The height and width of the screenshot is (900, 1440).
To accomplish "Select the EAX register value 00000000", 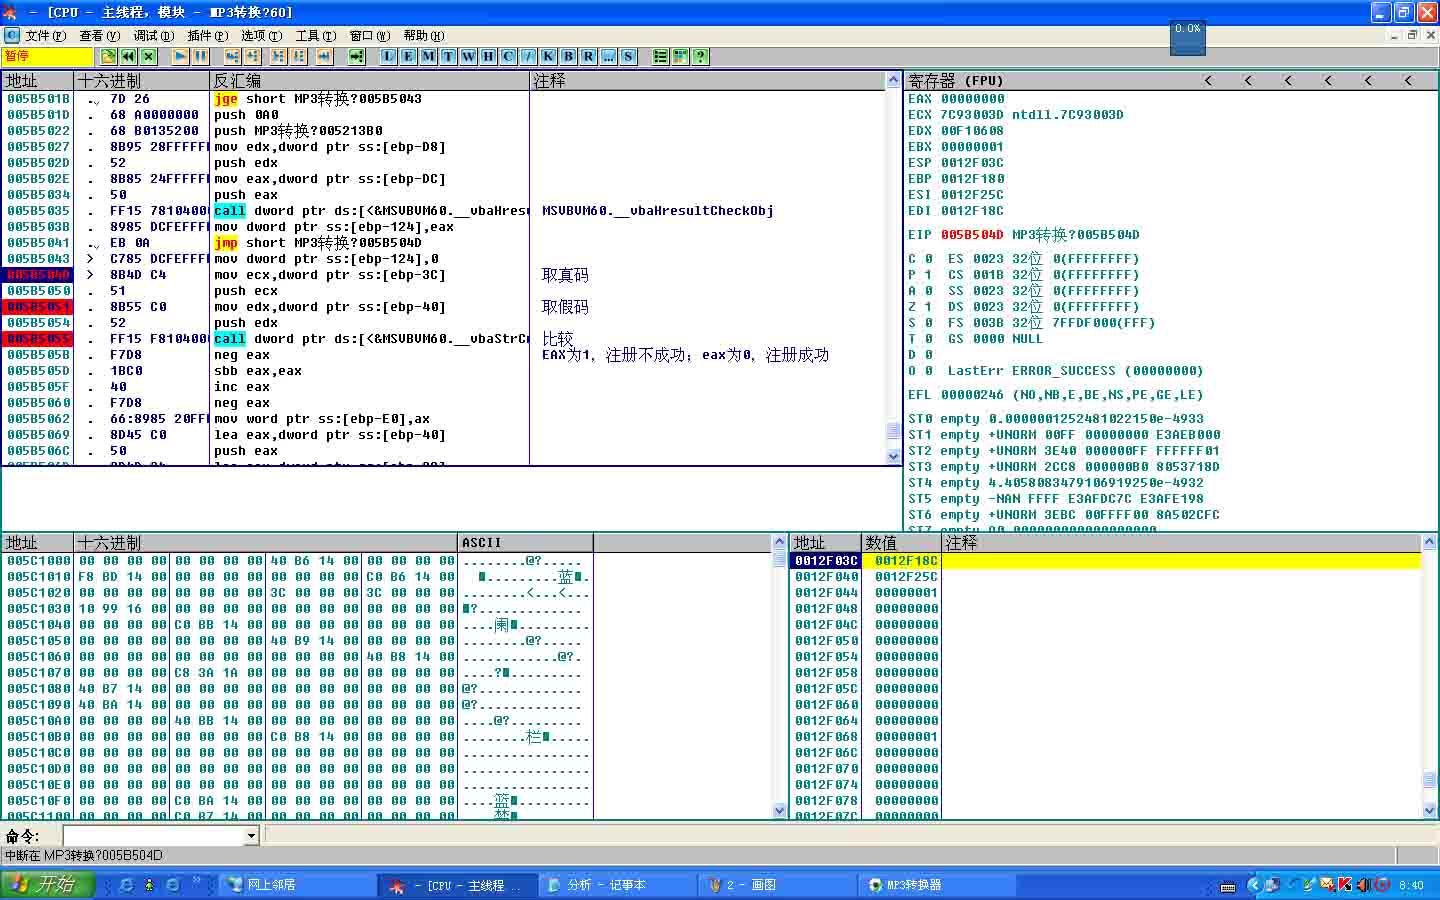I will coord(972,99).
